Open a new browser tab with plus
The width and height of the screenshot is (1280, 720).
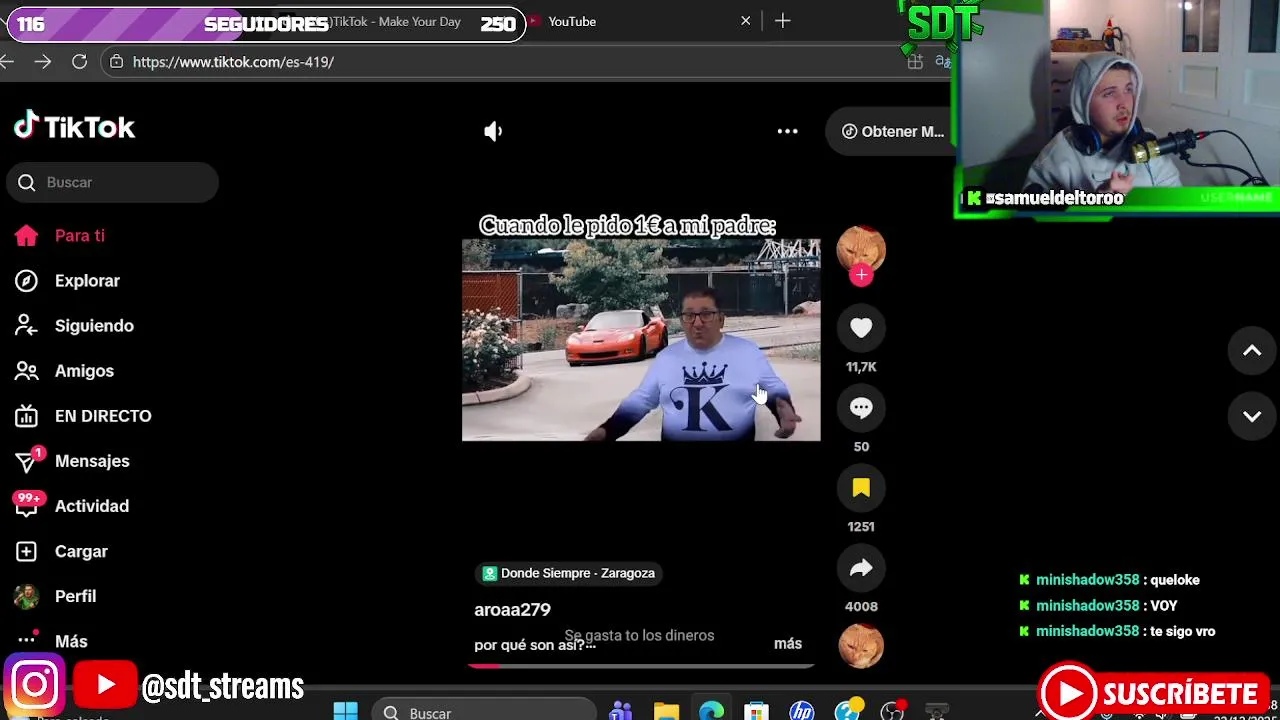[783, 21]
